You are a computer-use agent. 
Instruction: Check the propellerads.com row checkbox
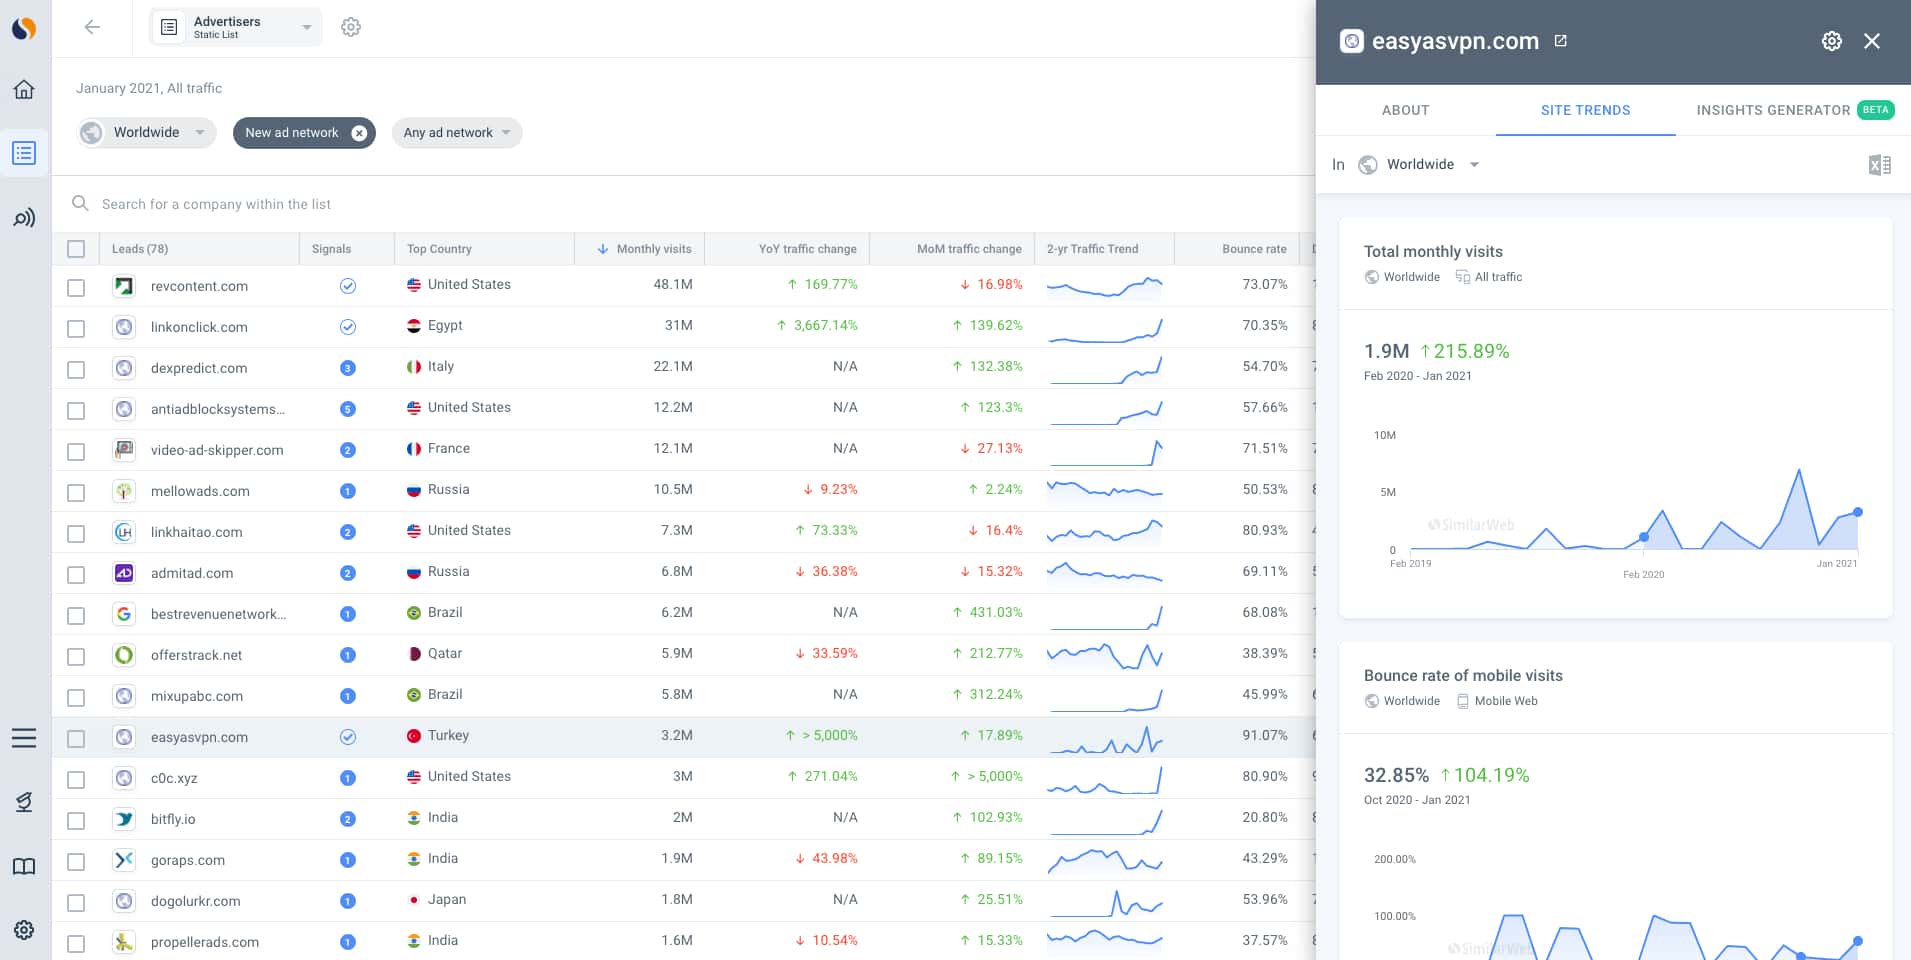point(76,943)
